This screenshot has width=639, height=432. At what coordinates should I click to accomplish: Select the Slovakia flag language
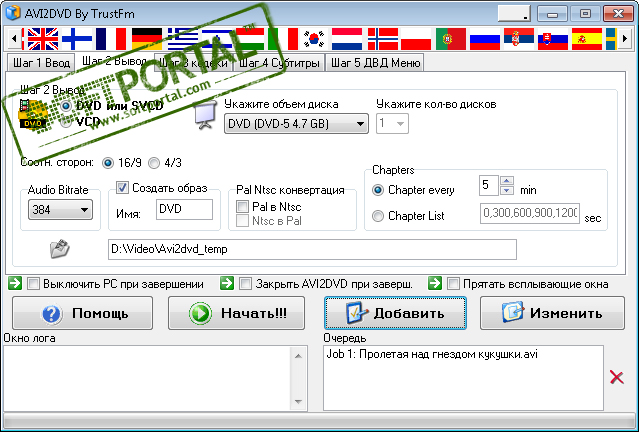(x=553, y=39)
